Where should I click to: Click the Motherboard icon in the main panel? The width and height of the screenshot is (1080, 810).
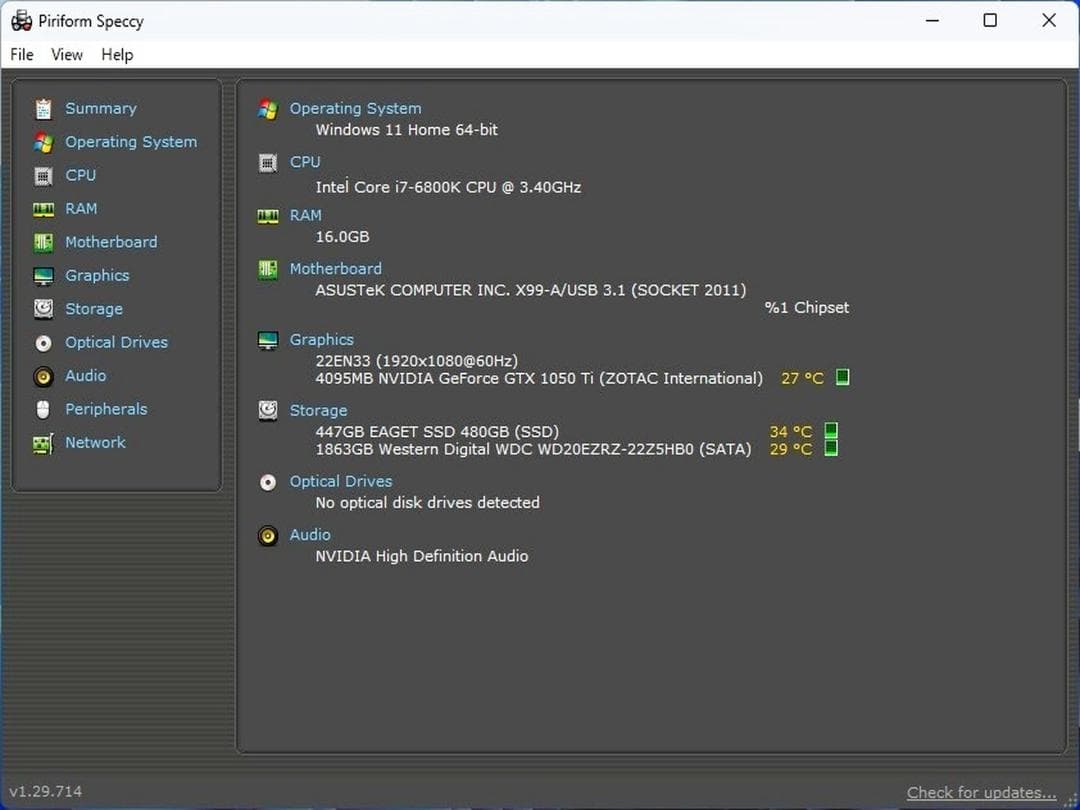point(267,269)
